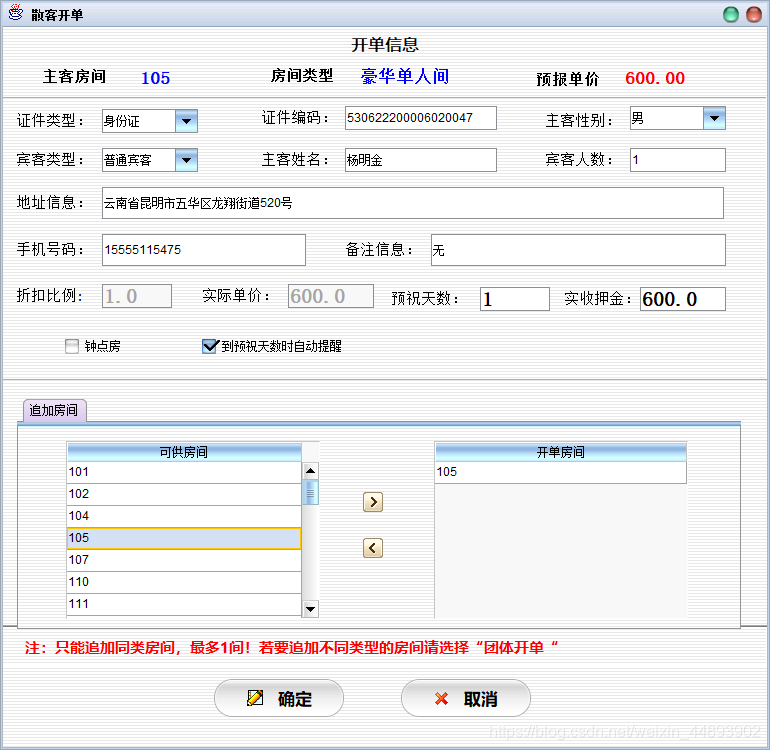Click the 可供房间 column header
Screen dimensions: 770x750
coord(184,452)
